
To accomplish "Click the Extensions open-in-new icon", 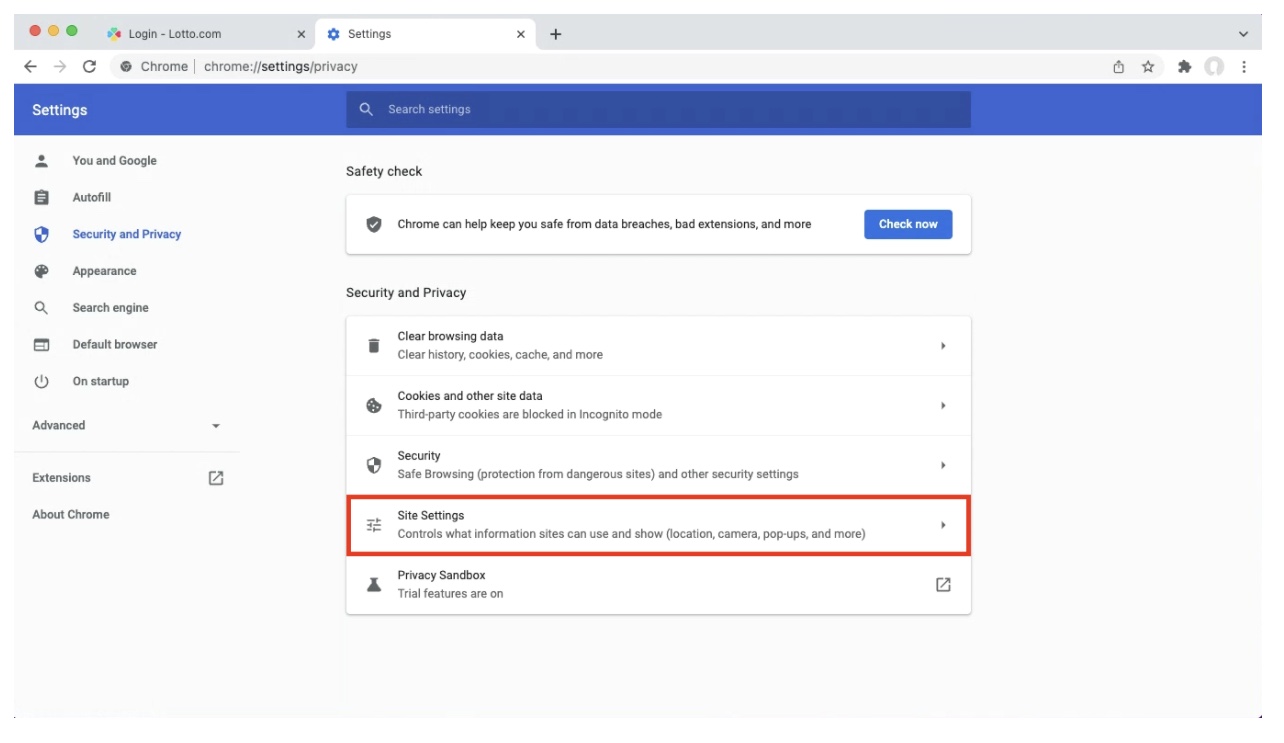I will [x=216, y=478].
